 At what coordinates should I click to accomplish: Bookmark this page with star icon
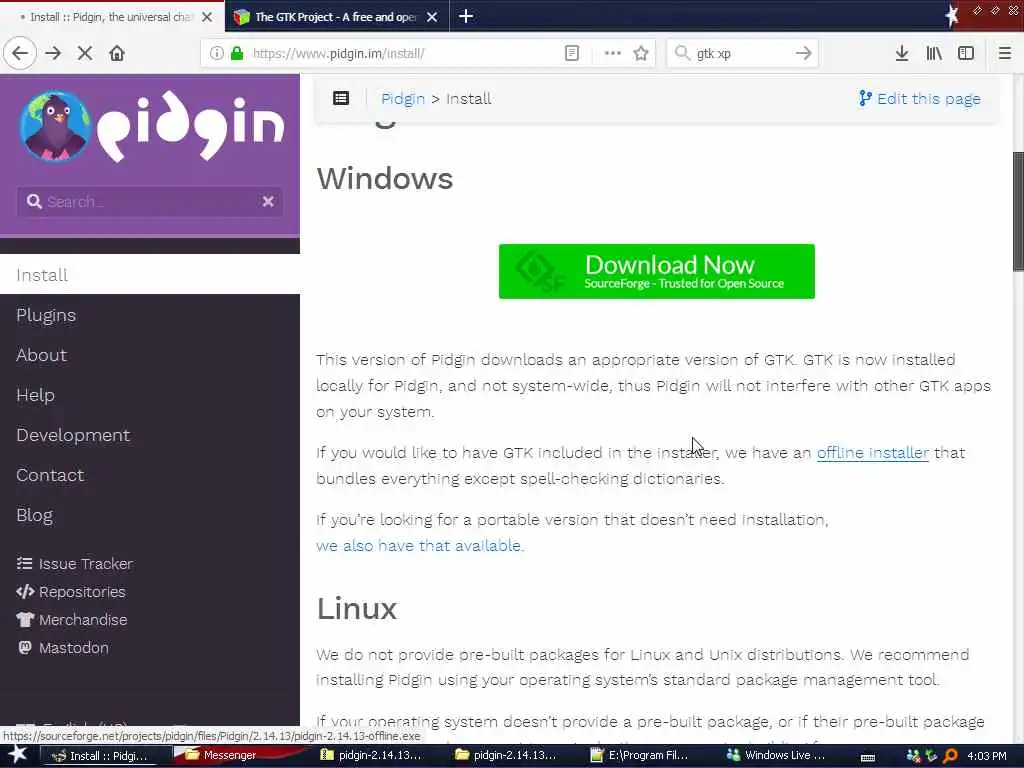pos(641,54)
